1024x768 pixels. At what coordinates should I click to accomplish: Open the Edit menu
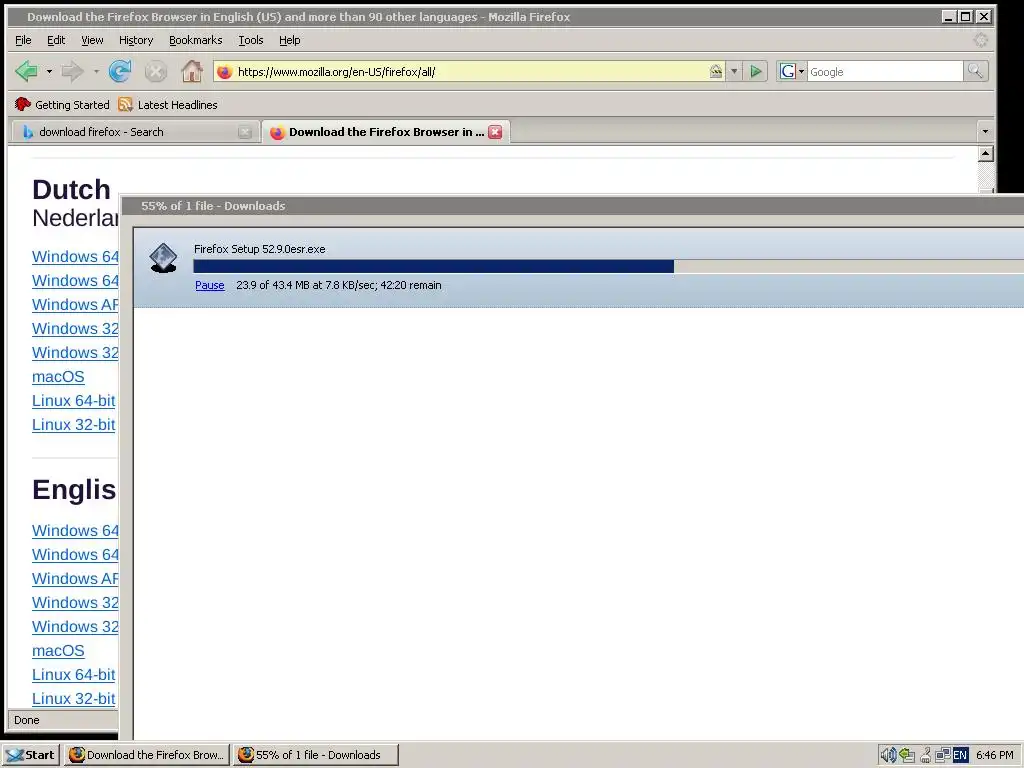pyautogui.click(x=56, y=40)
